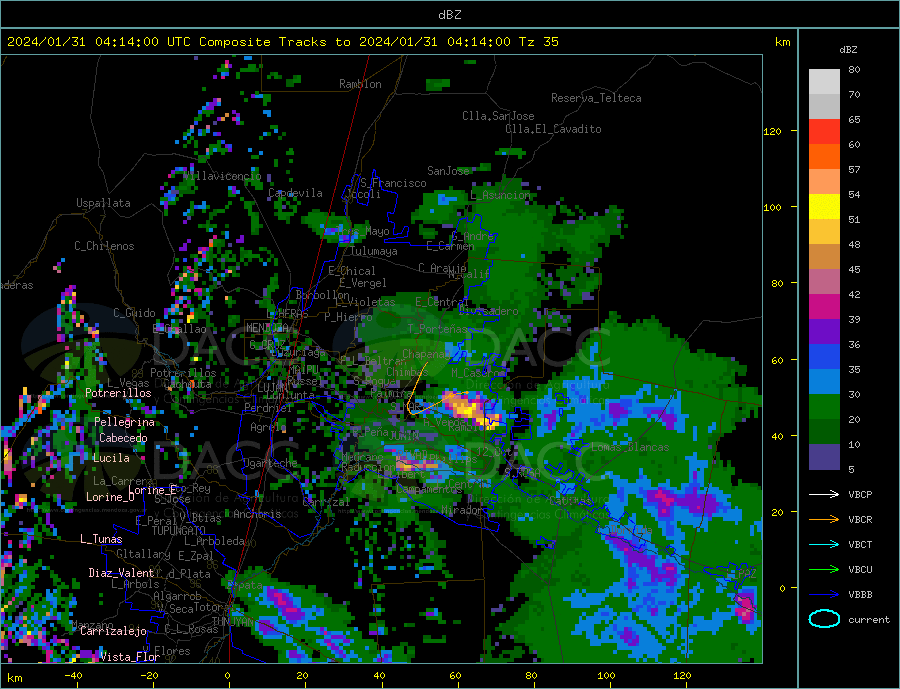Click the VBBB legend label
Screen dimensions: 900x689
click(x=860, y=595)
